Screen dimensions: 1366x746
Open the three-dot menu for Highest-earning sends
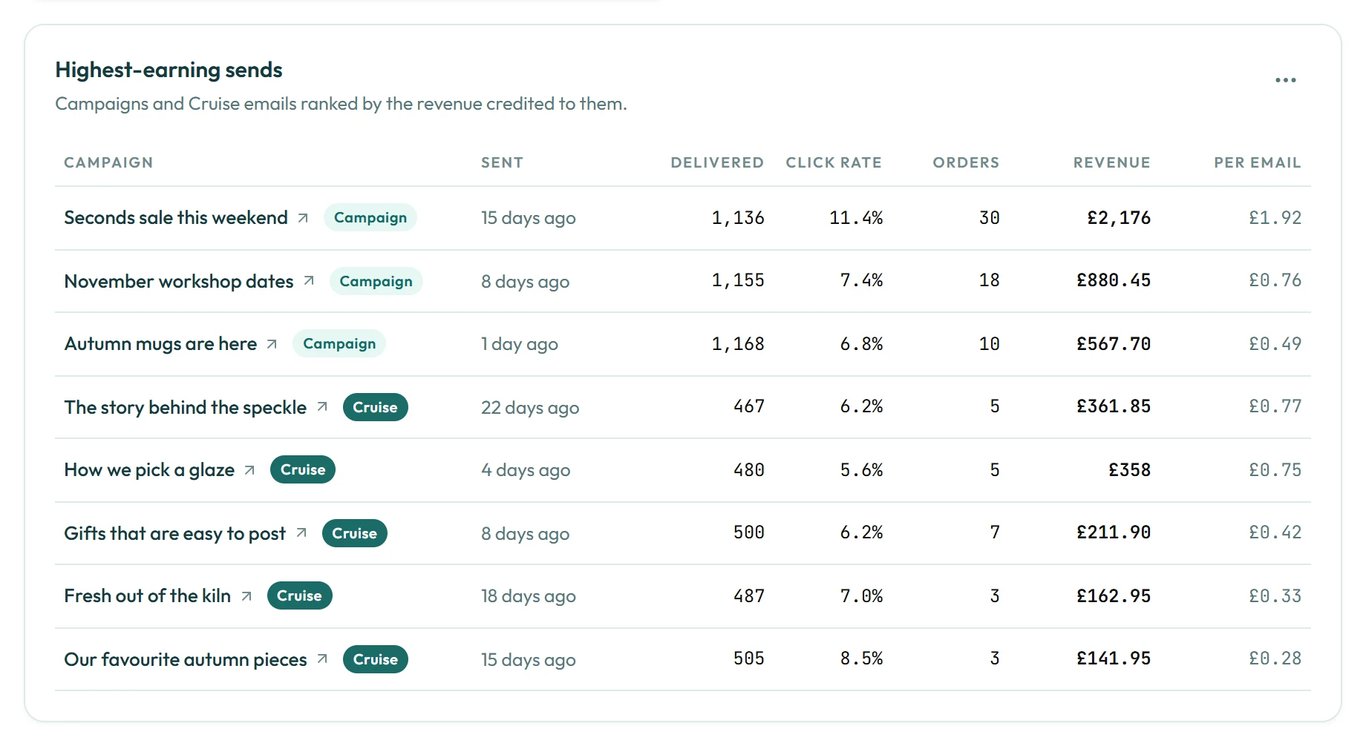click(1286, 80)
